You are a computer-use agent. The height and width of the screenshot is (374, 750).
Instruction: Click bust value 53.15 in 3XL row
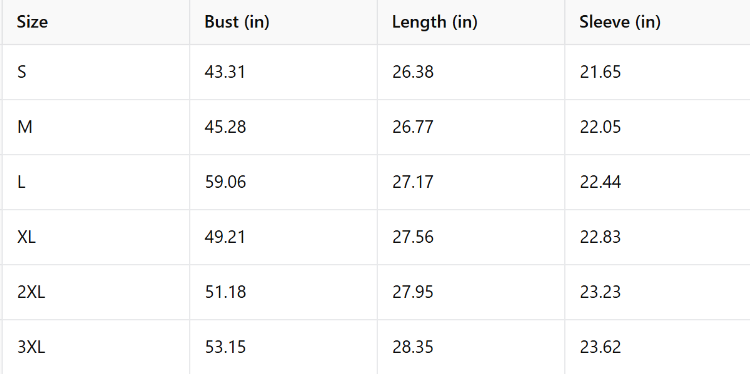[225, 347]
